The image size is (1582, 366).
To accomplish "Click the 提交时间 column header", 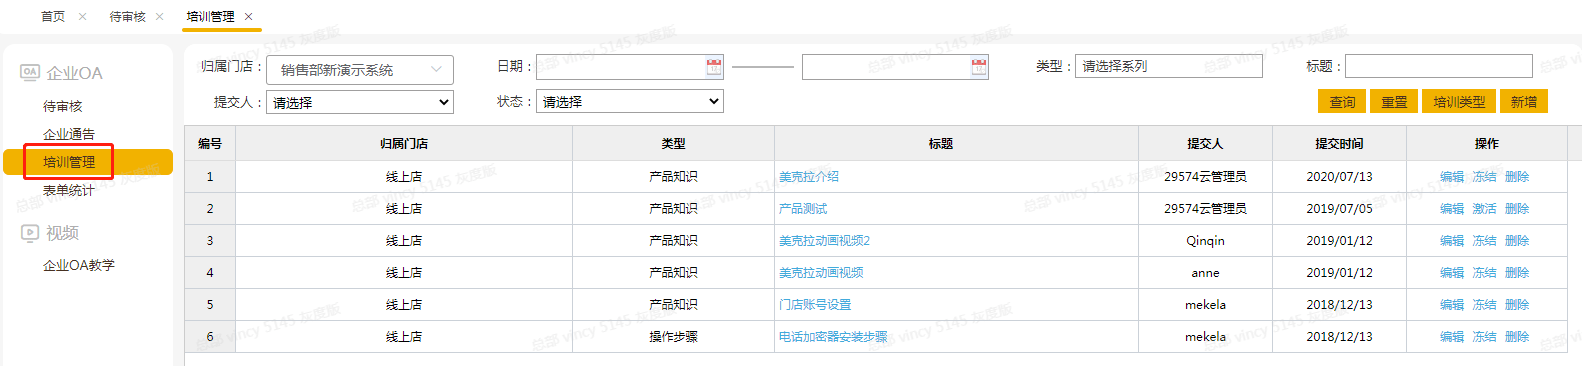I will [x=1339, y=143].
